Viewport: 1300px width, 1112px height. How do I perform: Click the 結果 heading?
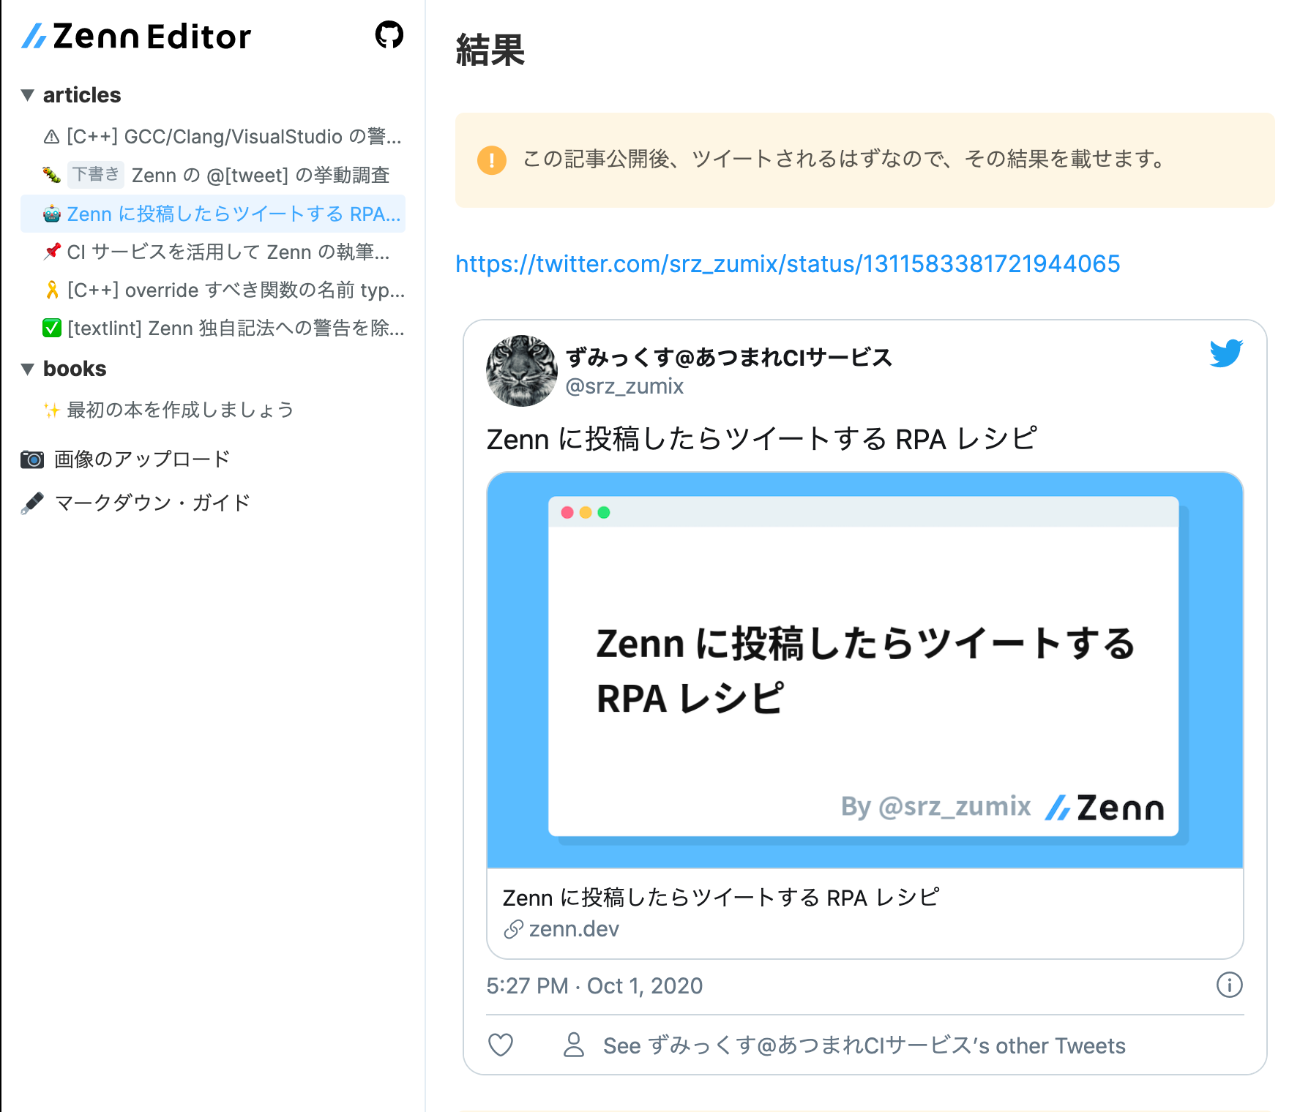coord(490,50)
